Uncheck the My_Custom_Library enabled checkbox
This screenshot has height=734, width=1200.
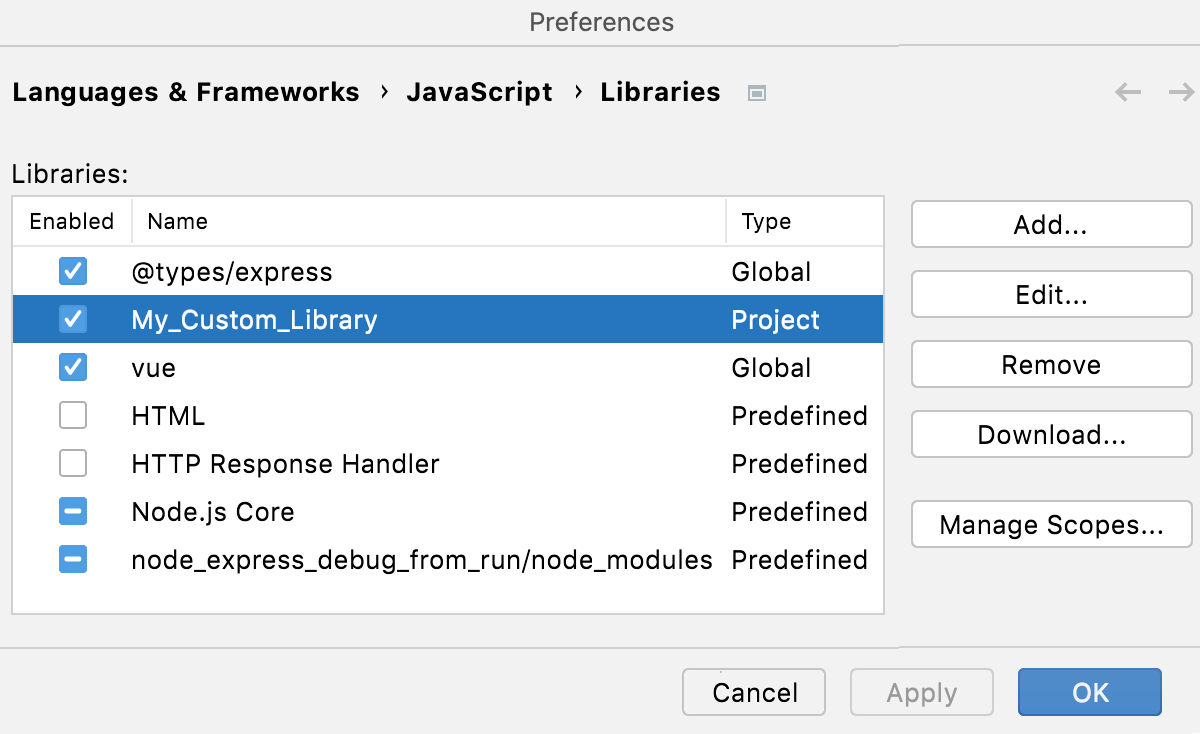point(72,319)
